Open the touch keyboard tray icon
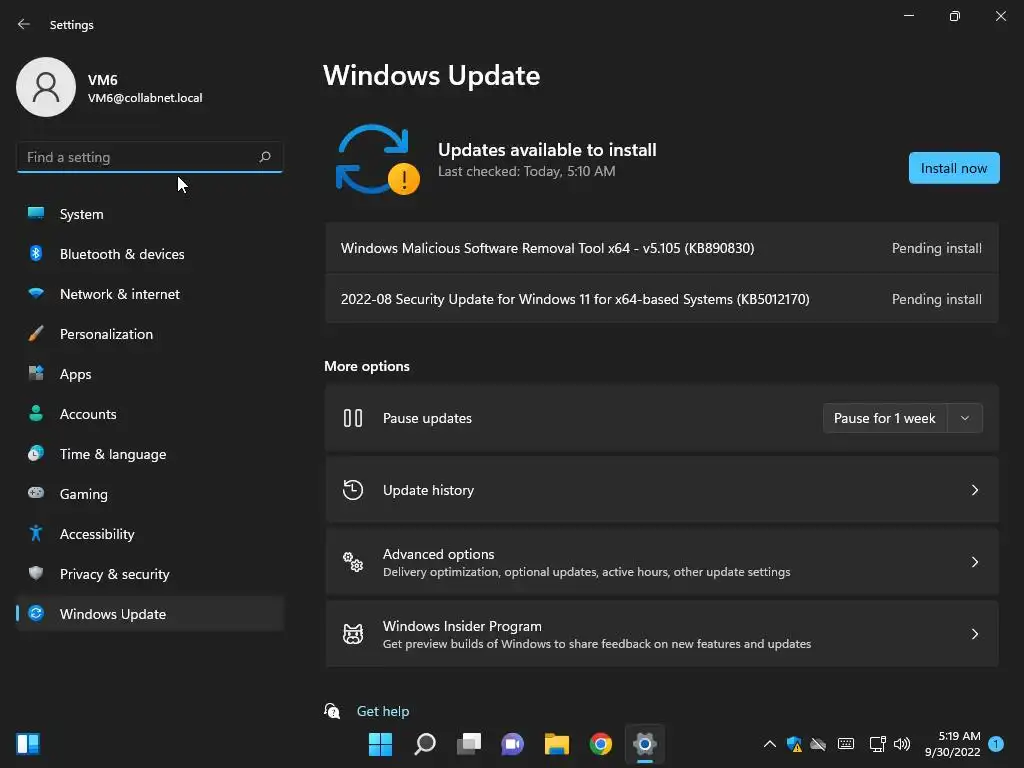This screenshot has width=1024, height=768. tap(846, 744)
